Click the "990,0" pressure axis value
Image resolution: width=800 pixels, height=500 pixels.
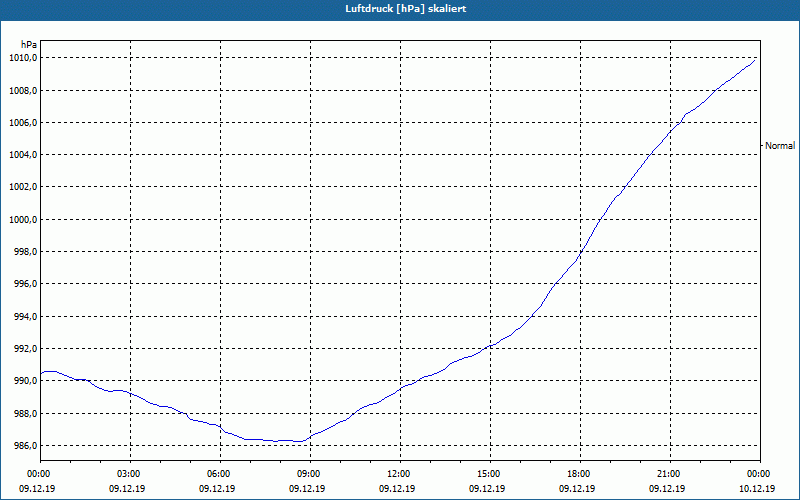pos(26,381)
